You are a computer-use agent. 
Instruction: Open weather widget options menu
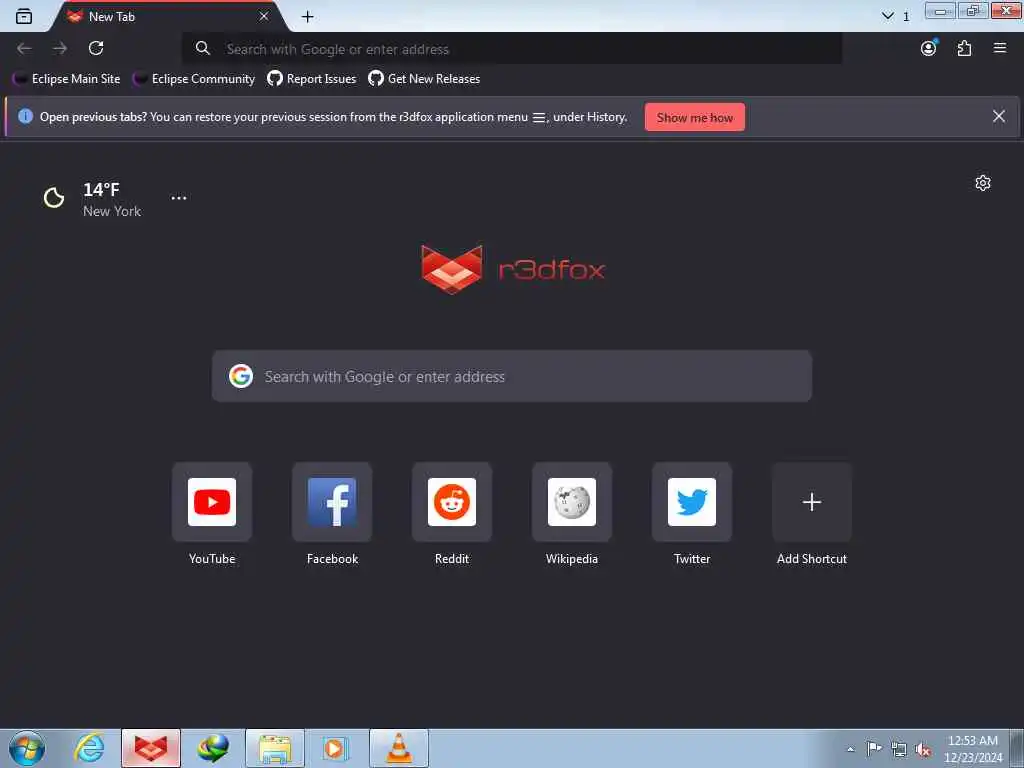click(x=178, y=198)
